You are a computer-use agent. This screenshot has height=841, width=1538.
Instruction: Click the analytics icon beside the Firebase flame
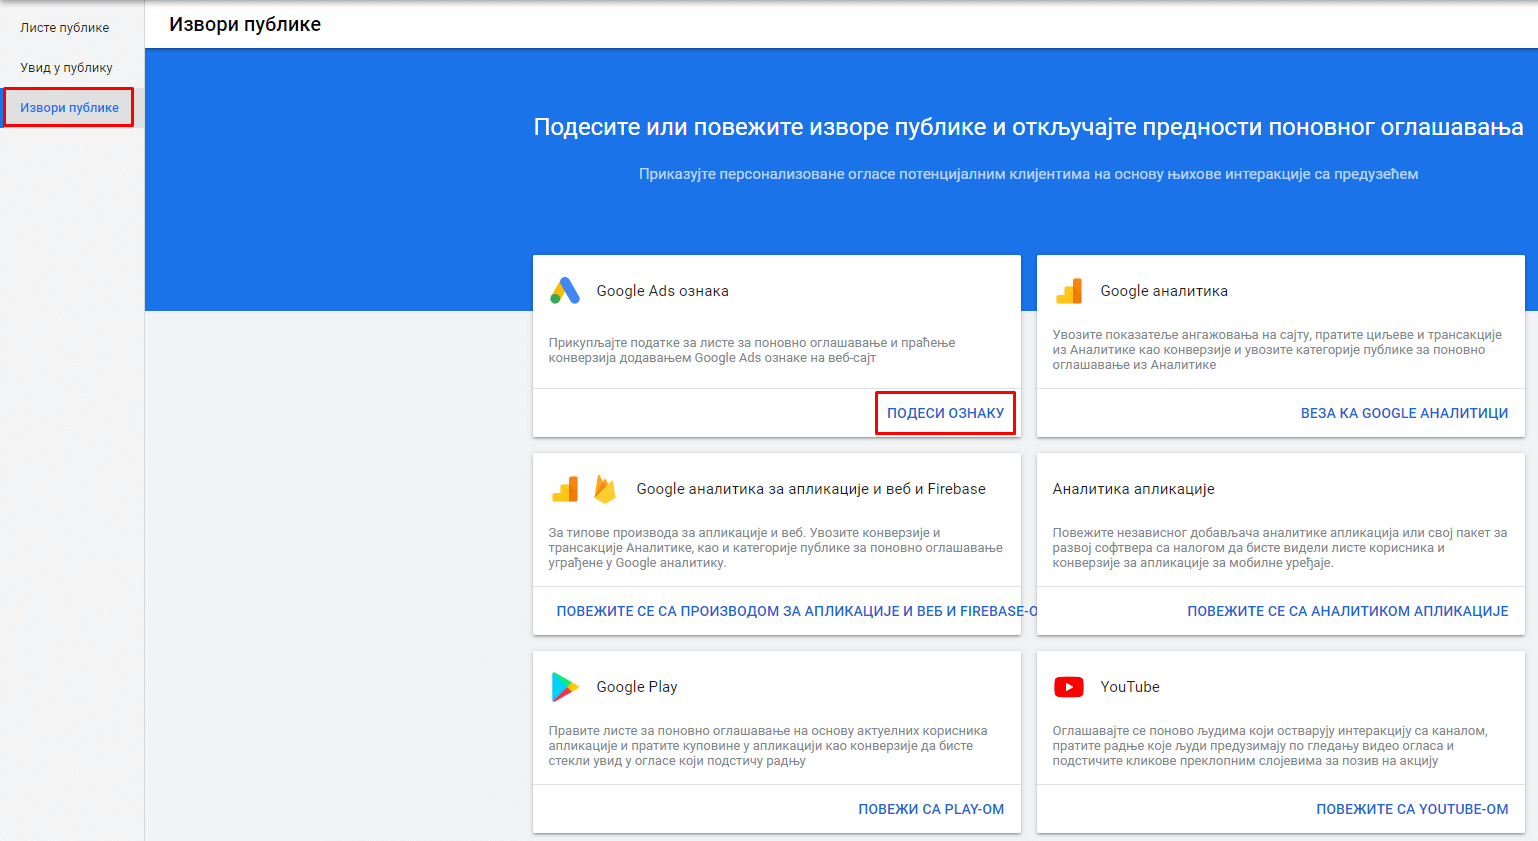coord(565,489)
